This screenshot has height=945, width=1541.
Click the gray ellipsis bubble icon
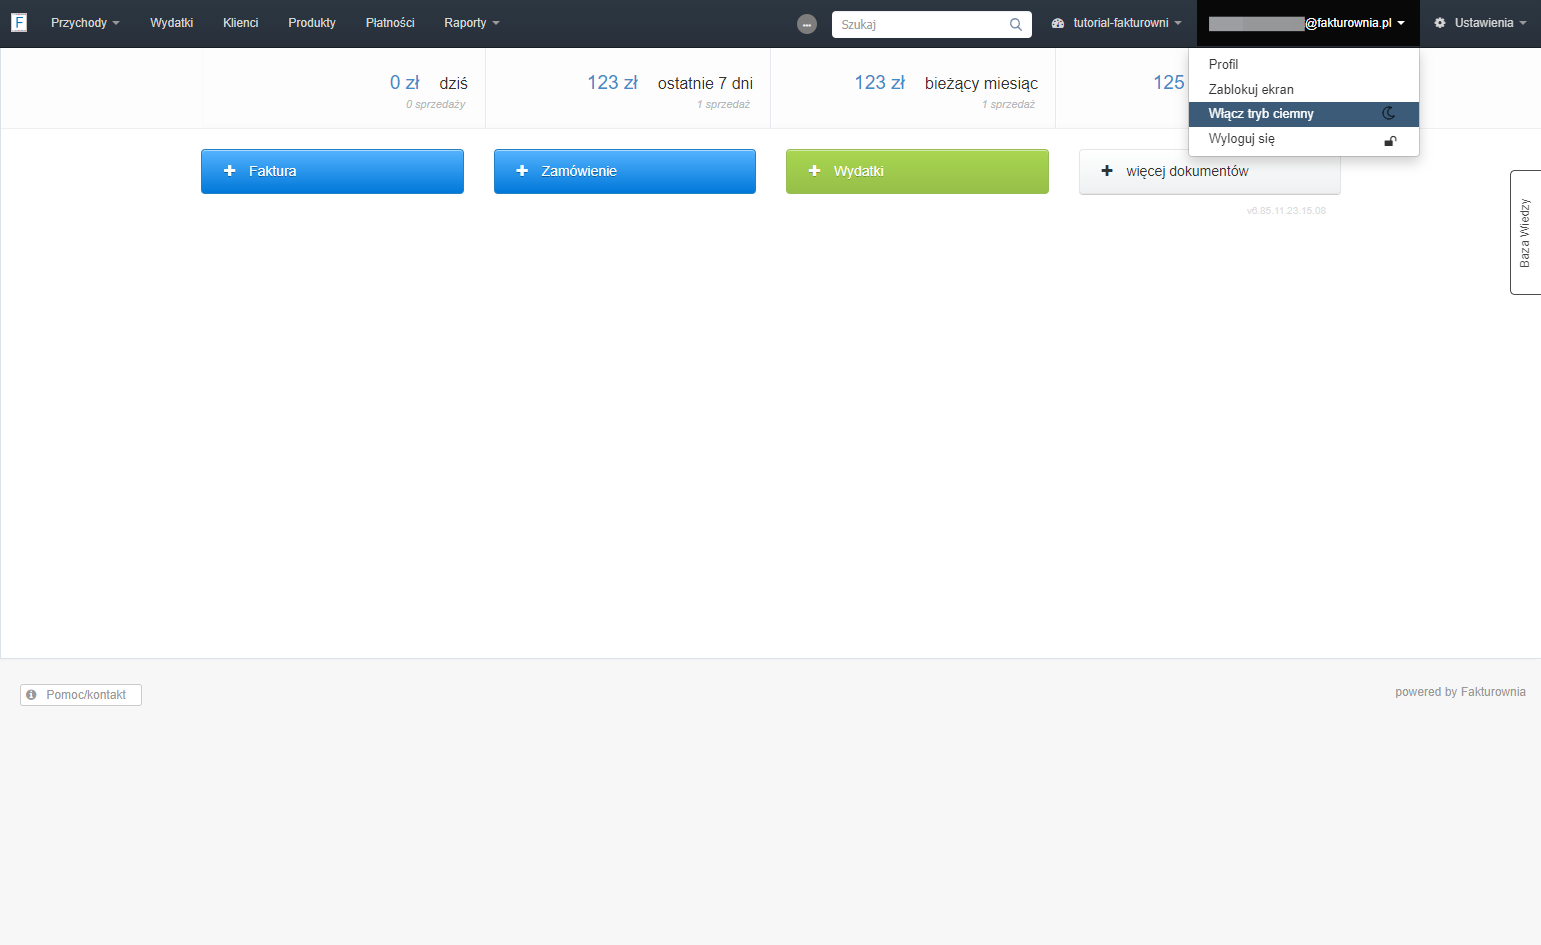(807, 24)
